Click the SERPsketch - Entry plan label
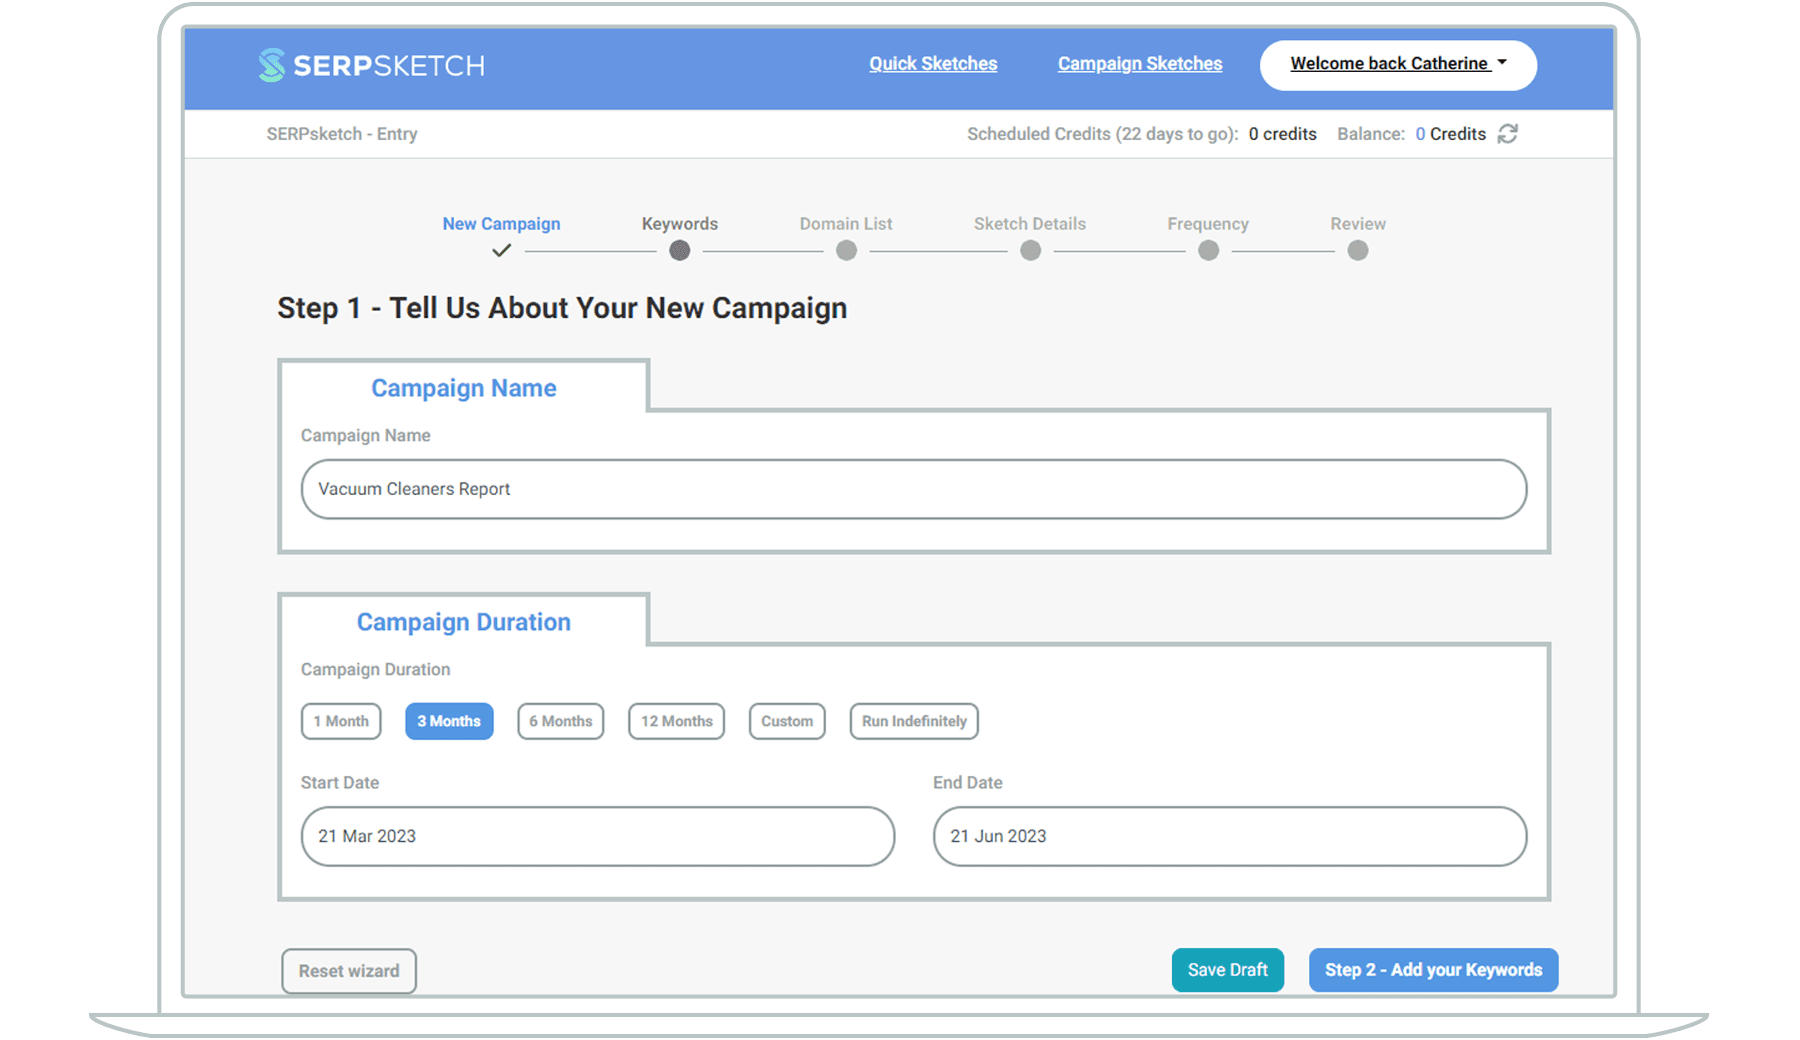The image size is (1800, 1040). tap(342, 134)
